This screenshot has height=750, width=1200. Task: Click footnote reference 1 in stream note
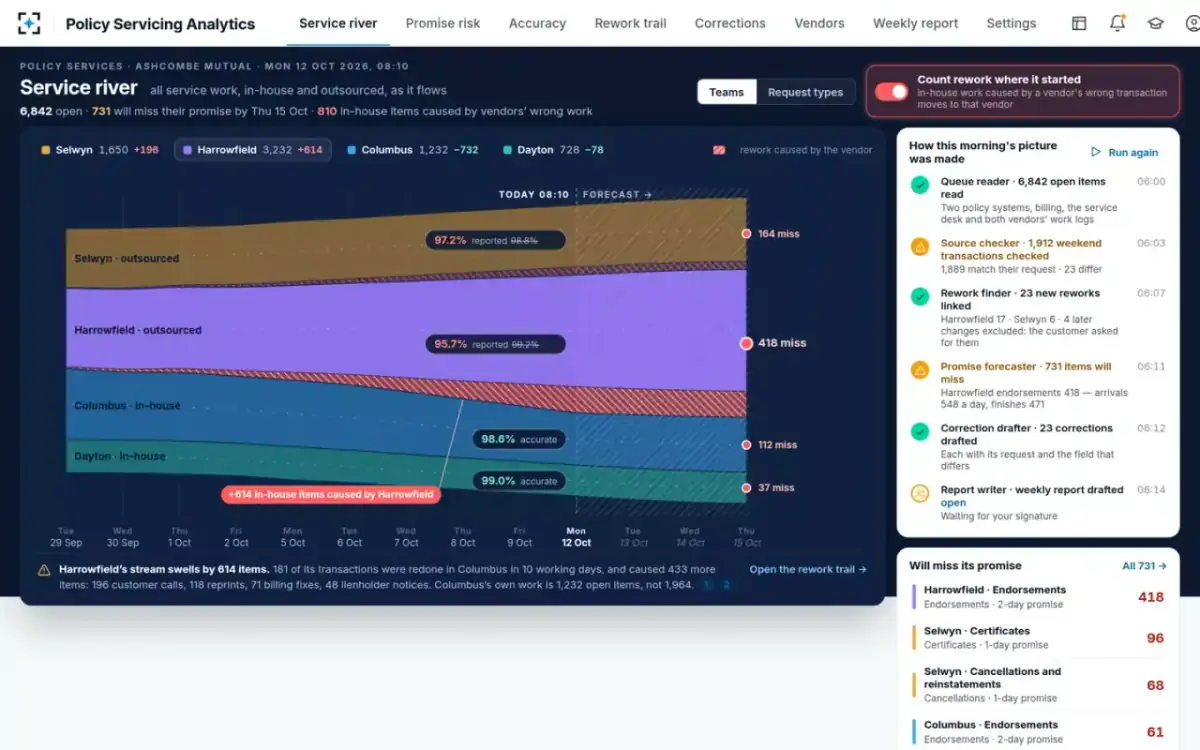tap(706, 585)
